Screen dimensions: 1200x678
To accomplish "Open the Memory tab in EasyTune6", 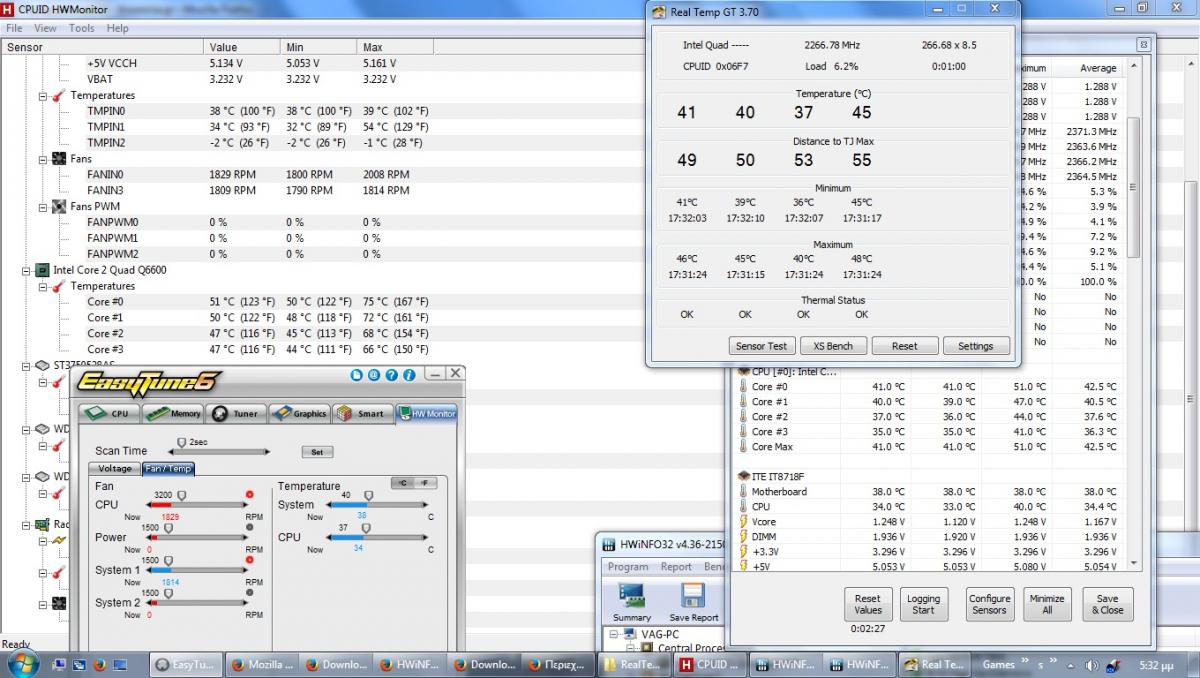I will tap(173, 413).
